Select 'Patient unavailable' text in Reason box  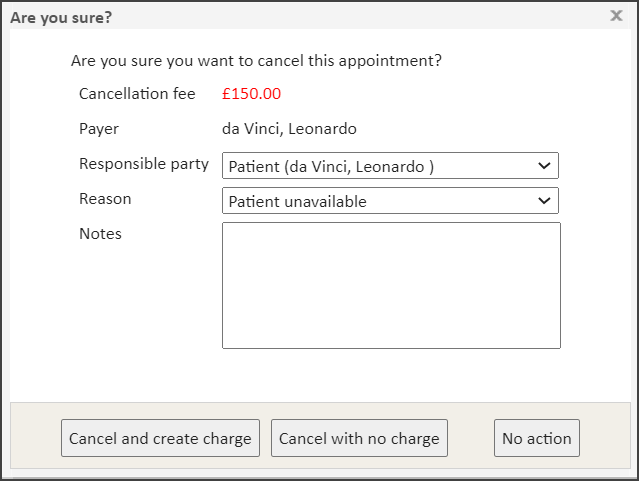(297, 202)
